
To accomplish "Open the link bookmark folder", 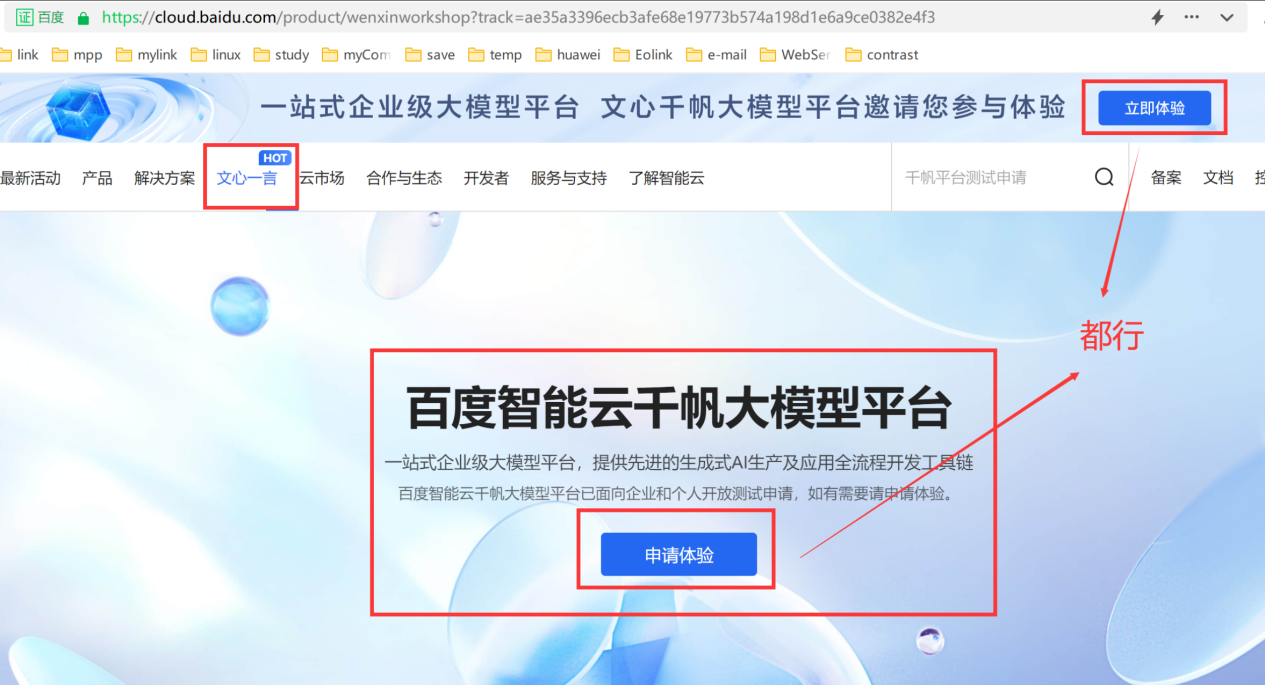I will point(19,55).
